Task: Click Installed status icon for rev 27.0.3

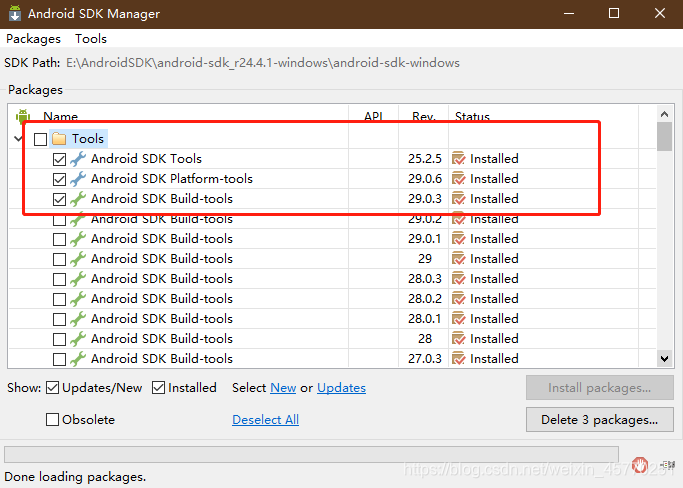Action: pyautogui.click(x=459, y=359)
